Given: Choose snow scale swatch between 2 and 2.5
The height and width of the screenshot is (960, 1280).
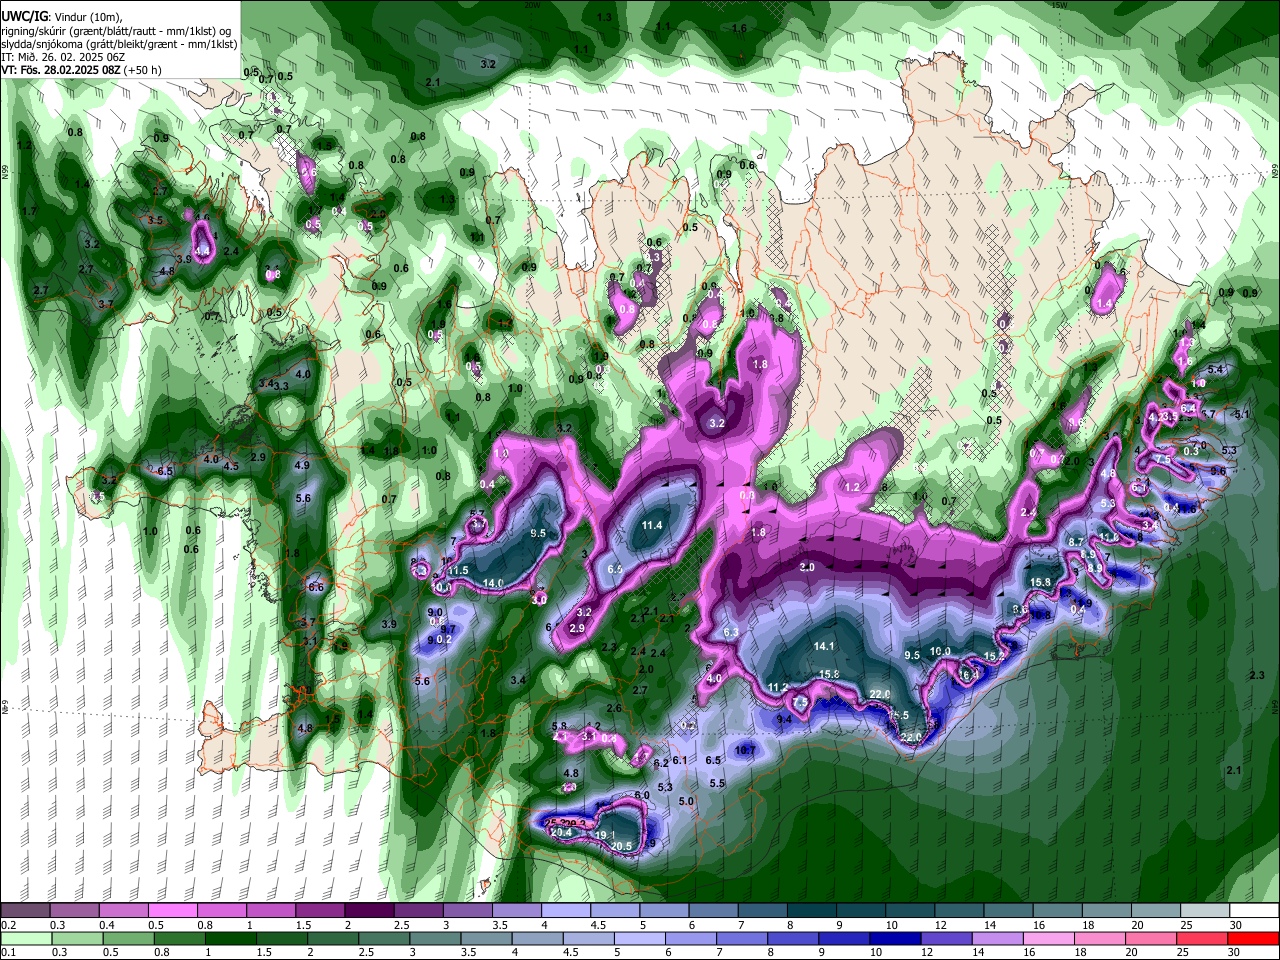Looking at the screenshot, I should pos(369,911).
